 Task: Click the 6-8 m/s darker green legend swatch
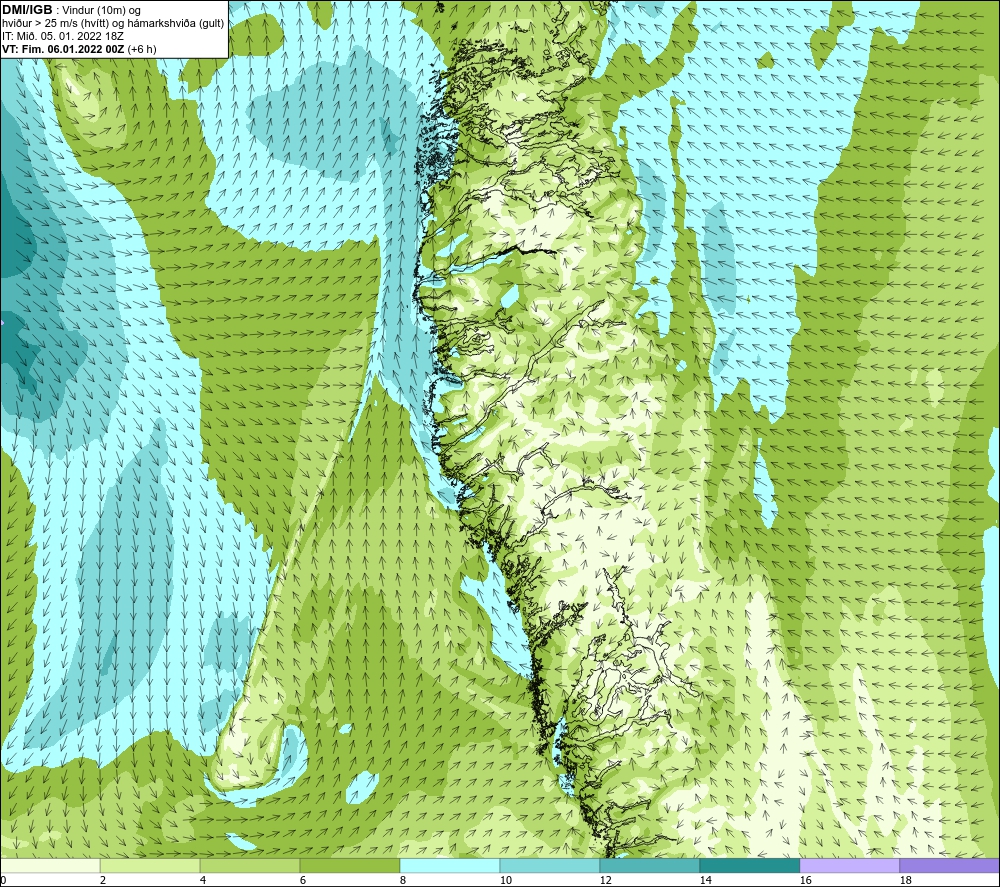pyautogui.click(x=350, y=865)
